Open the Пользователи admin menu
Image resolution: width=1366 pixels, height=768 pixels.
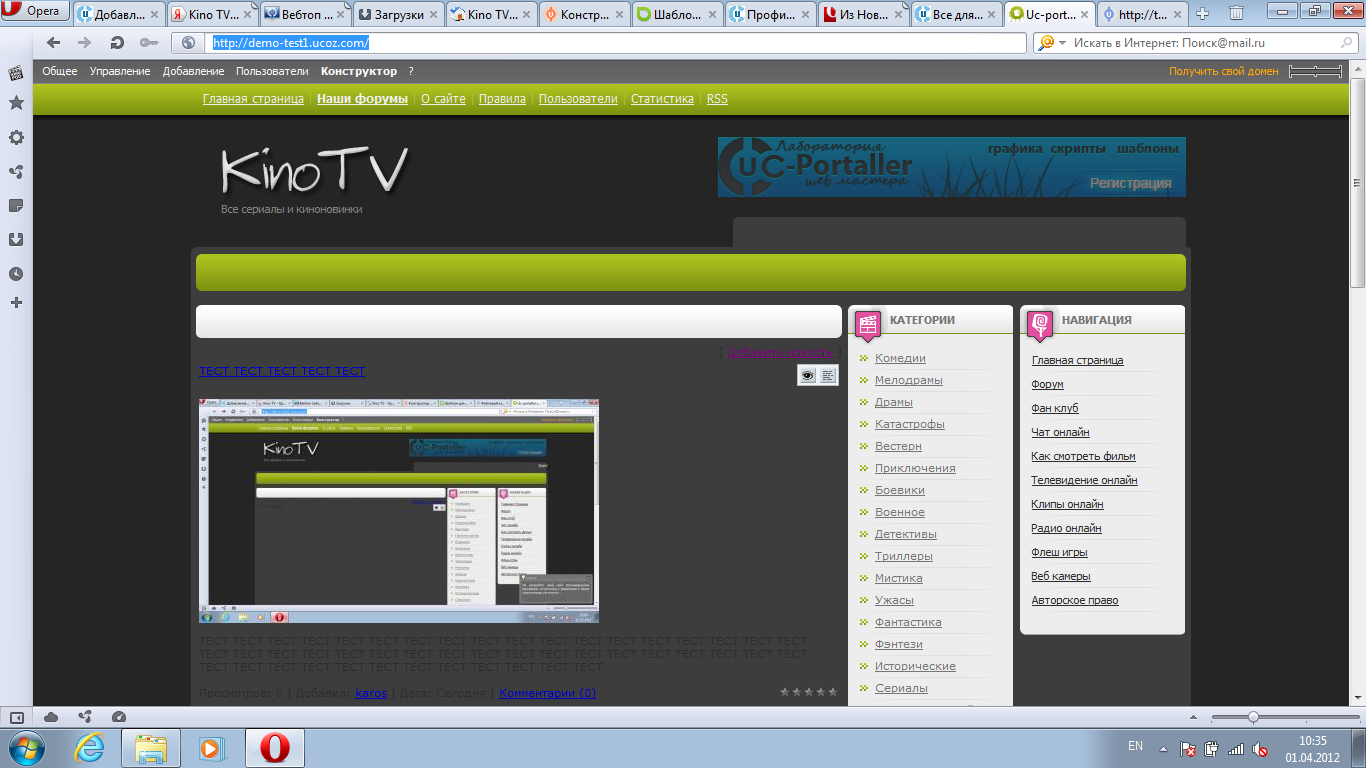(x=272, y=71)
